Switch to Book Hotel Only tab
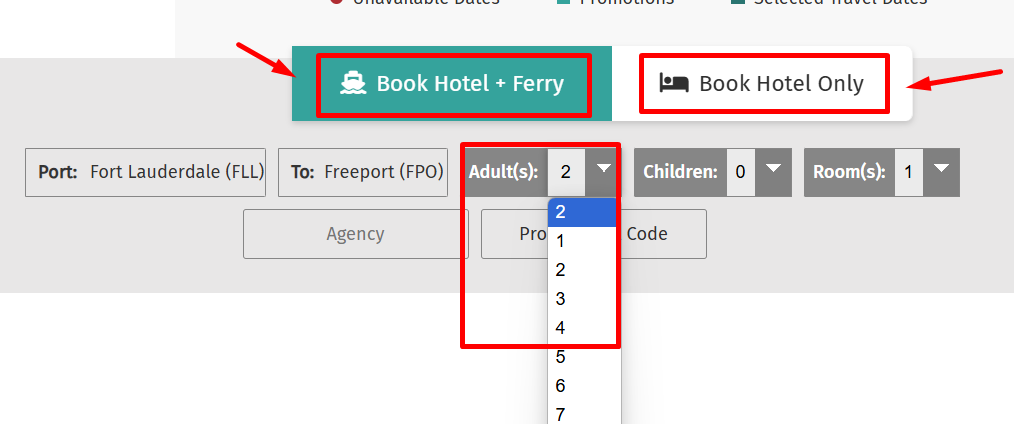 point(762,83)
